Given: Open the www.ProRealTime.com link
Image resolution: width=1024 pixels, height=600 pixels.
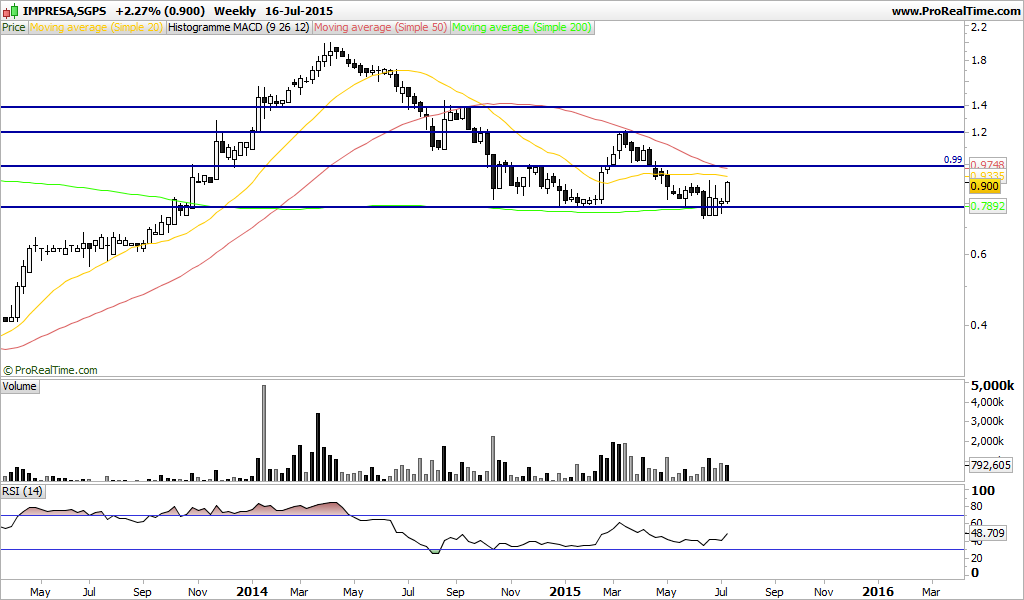Looking at the screenshot, I should coord(955,11).
